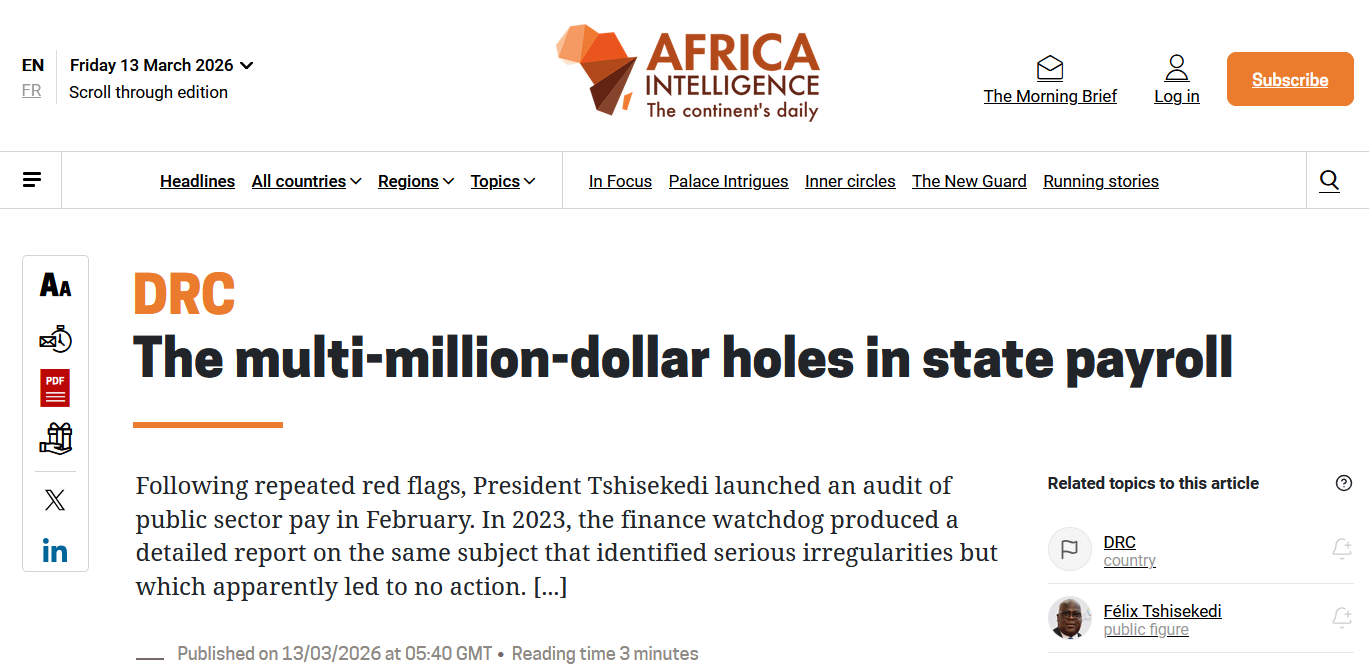The height and width of the screenshot is (669, 1369).
Task: Open the Palace Intrigues section
Action: (x=728, y=181)
